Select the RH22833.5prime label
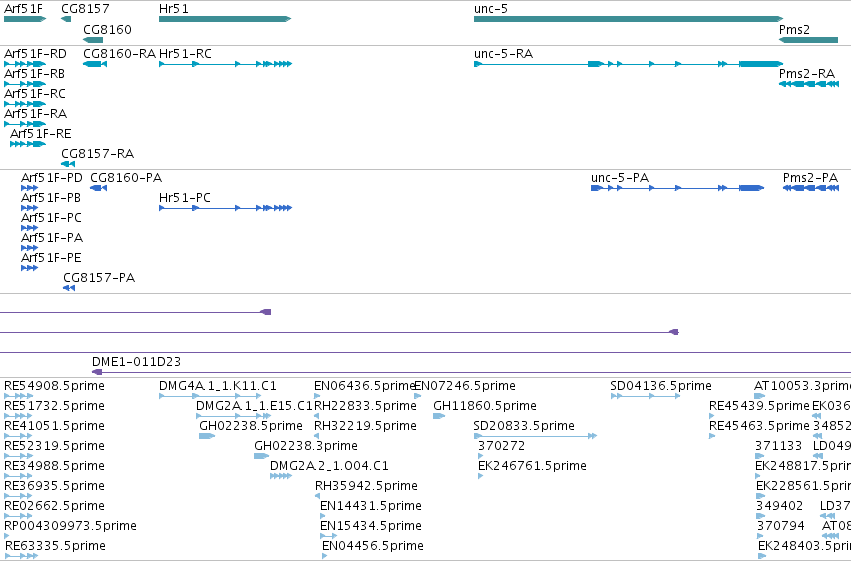851x561 pixels. (365, 406)
